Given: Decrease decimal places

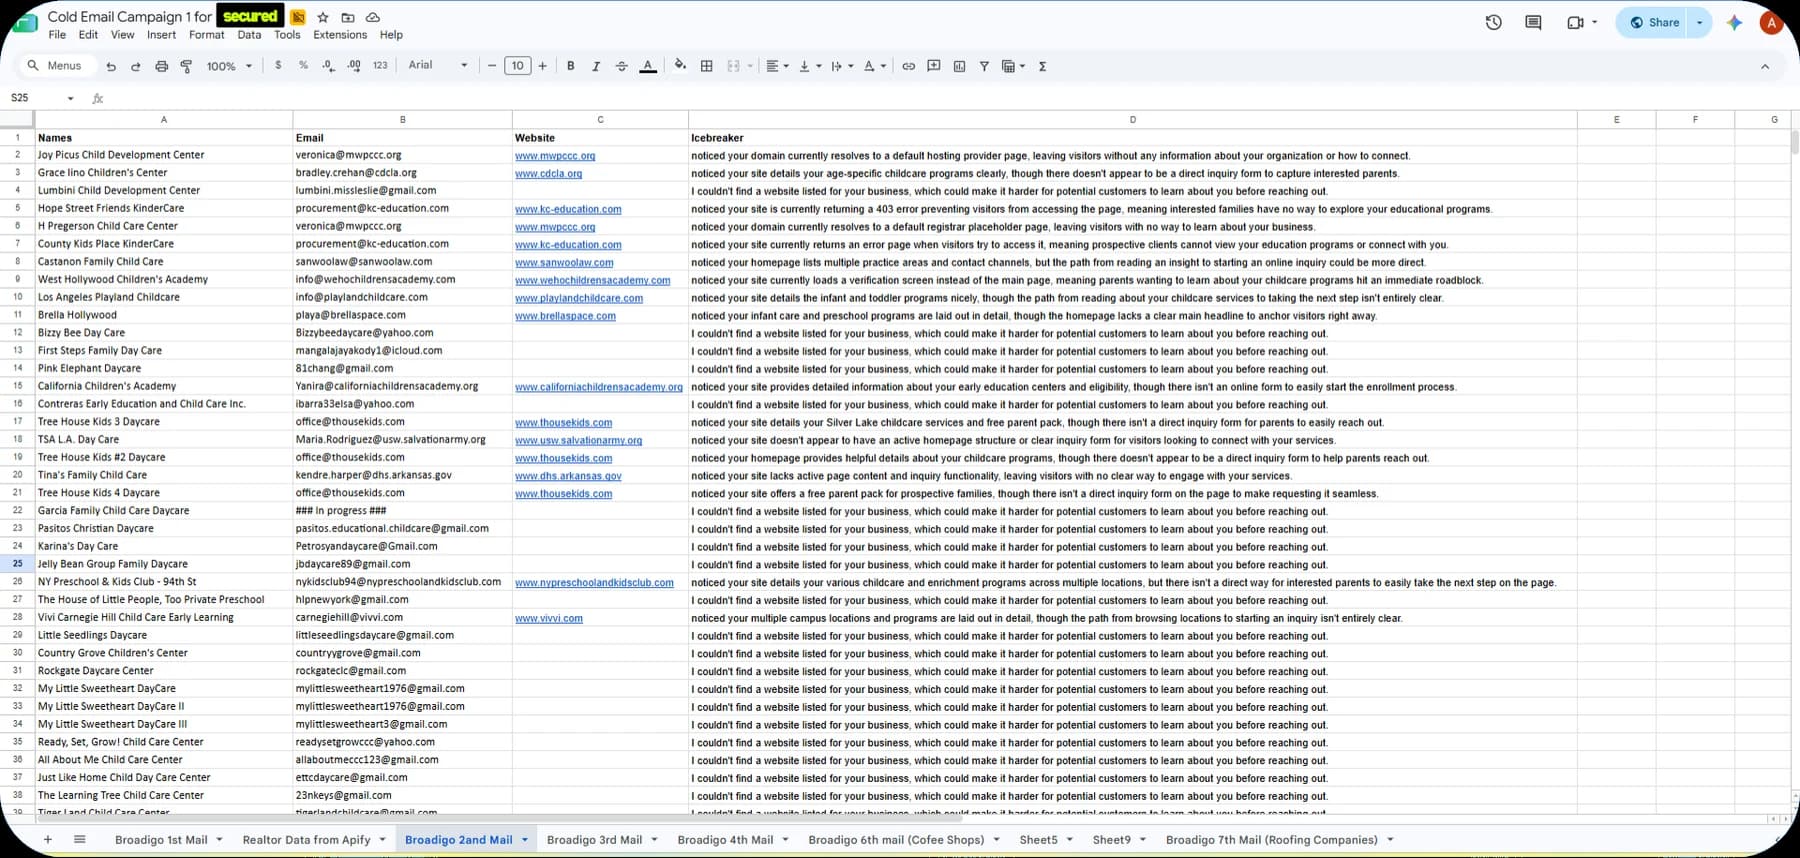Looking at the screenshot, I should [x=328, y=65].
